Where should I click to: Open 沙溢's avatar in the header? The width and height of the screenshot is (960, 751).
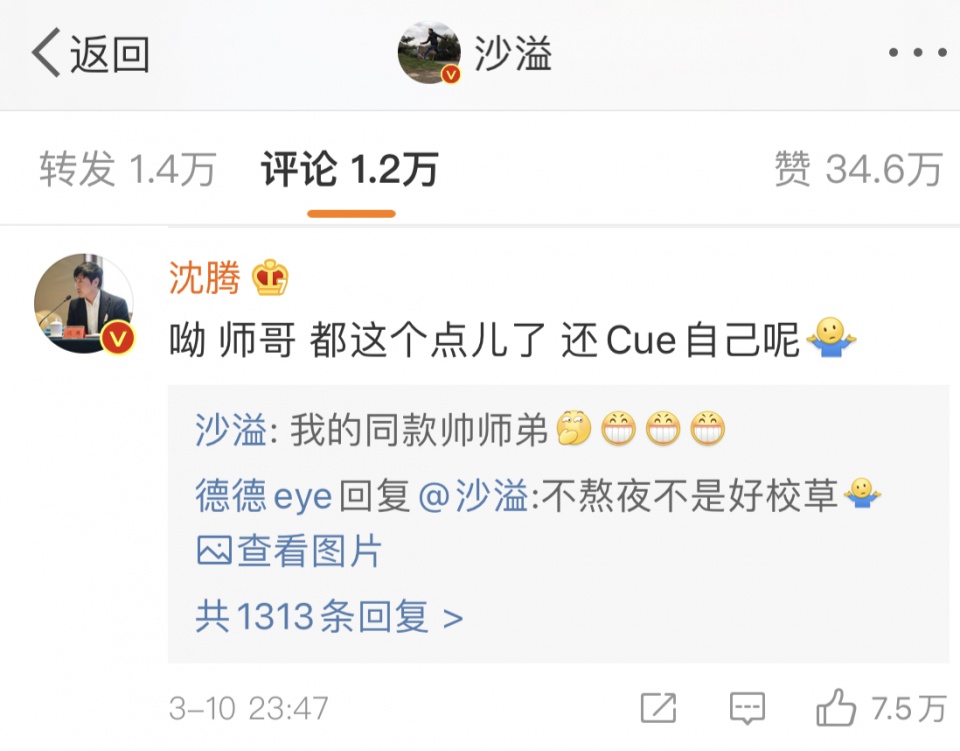coord(429,53)
